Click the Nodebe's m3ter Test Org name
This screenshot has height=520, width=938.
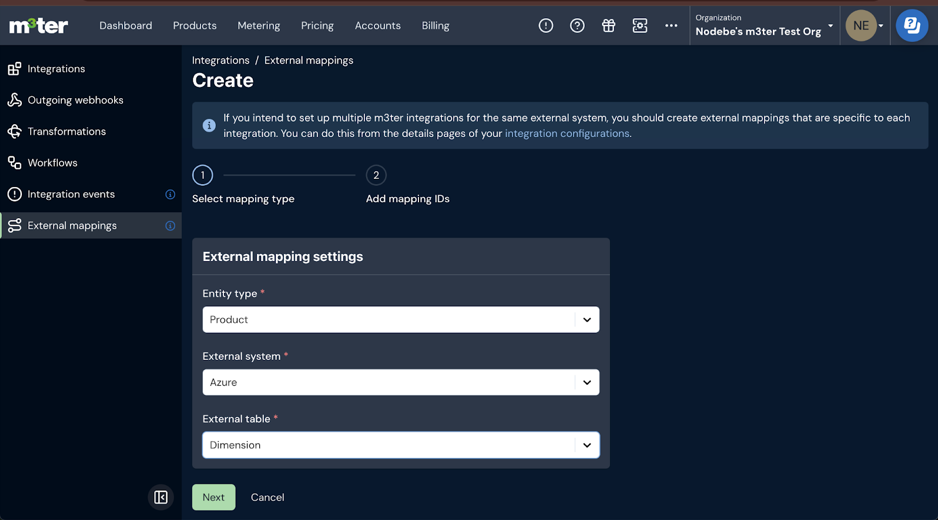(758, 32)
